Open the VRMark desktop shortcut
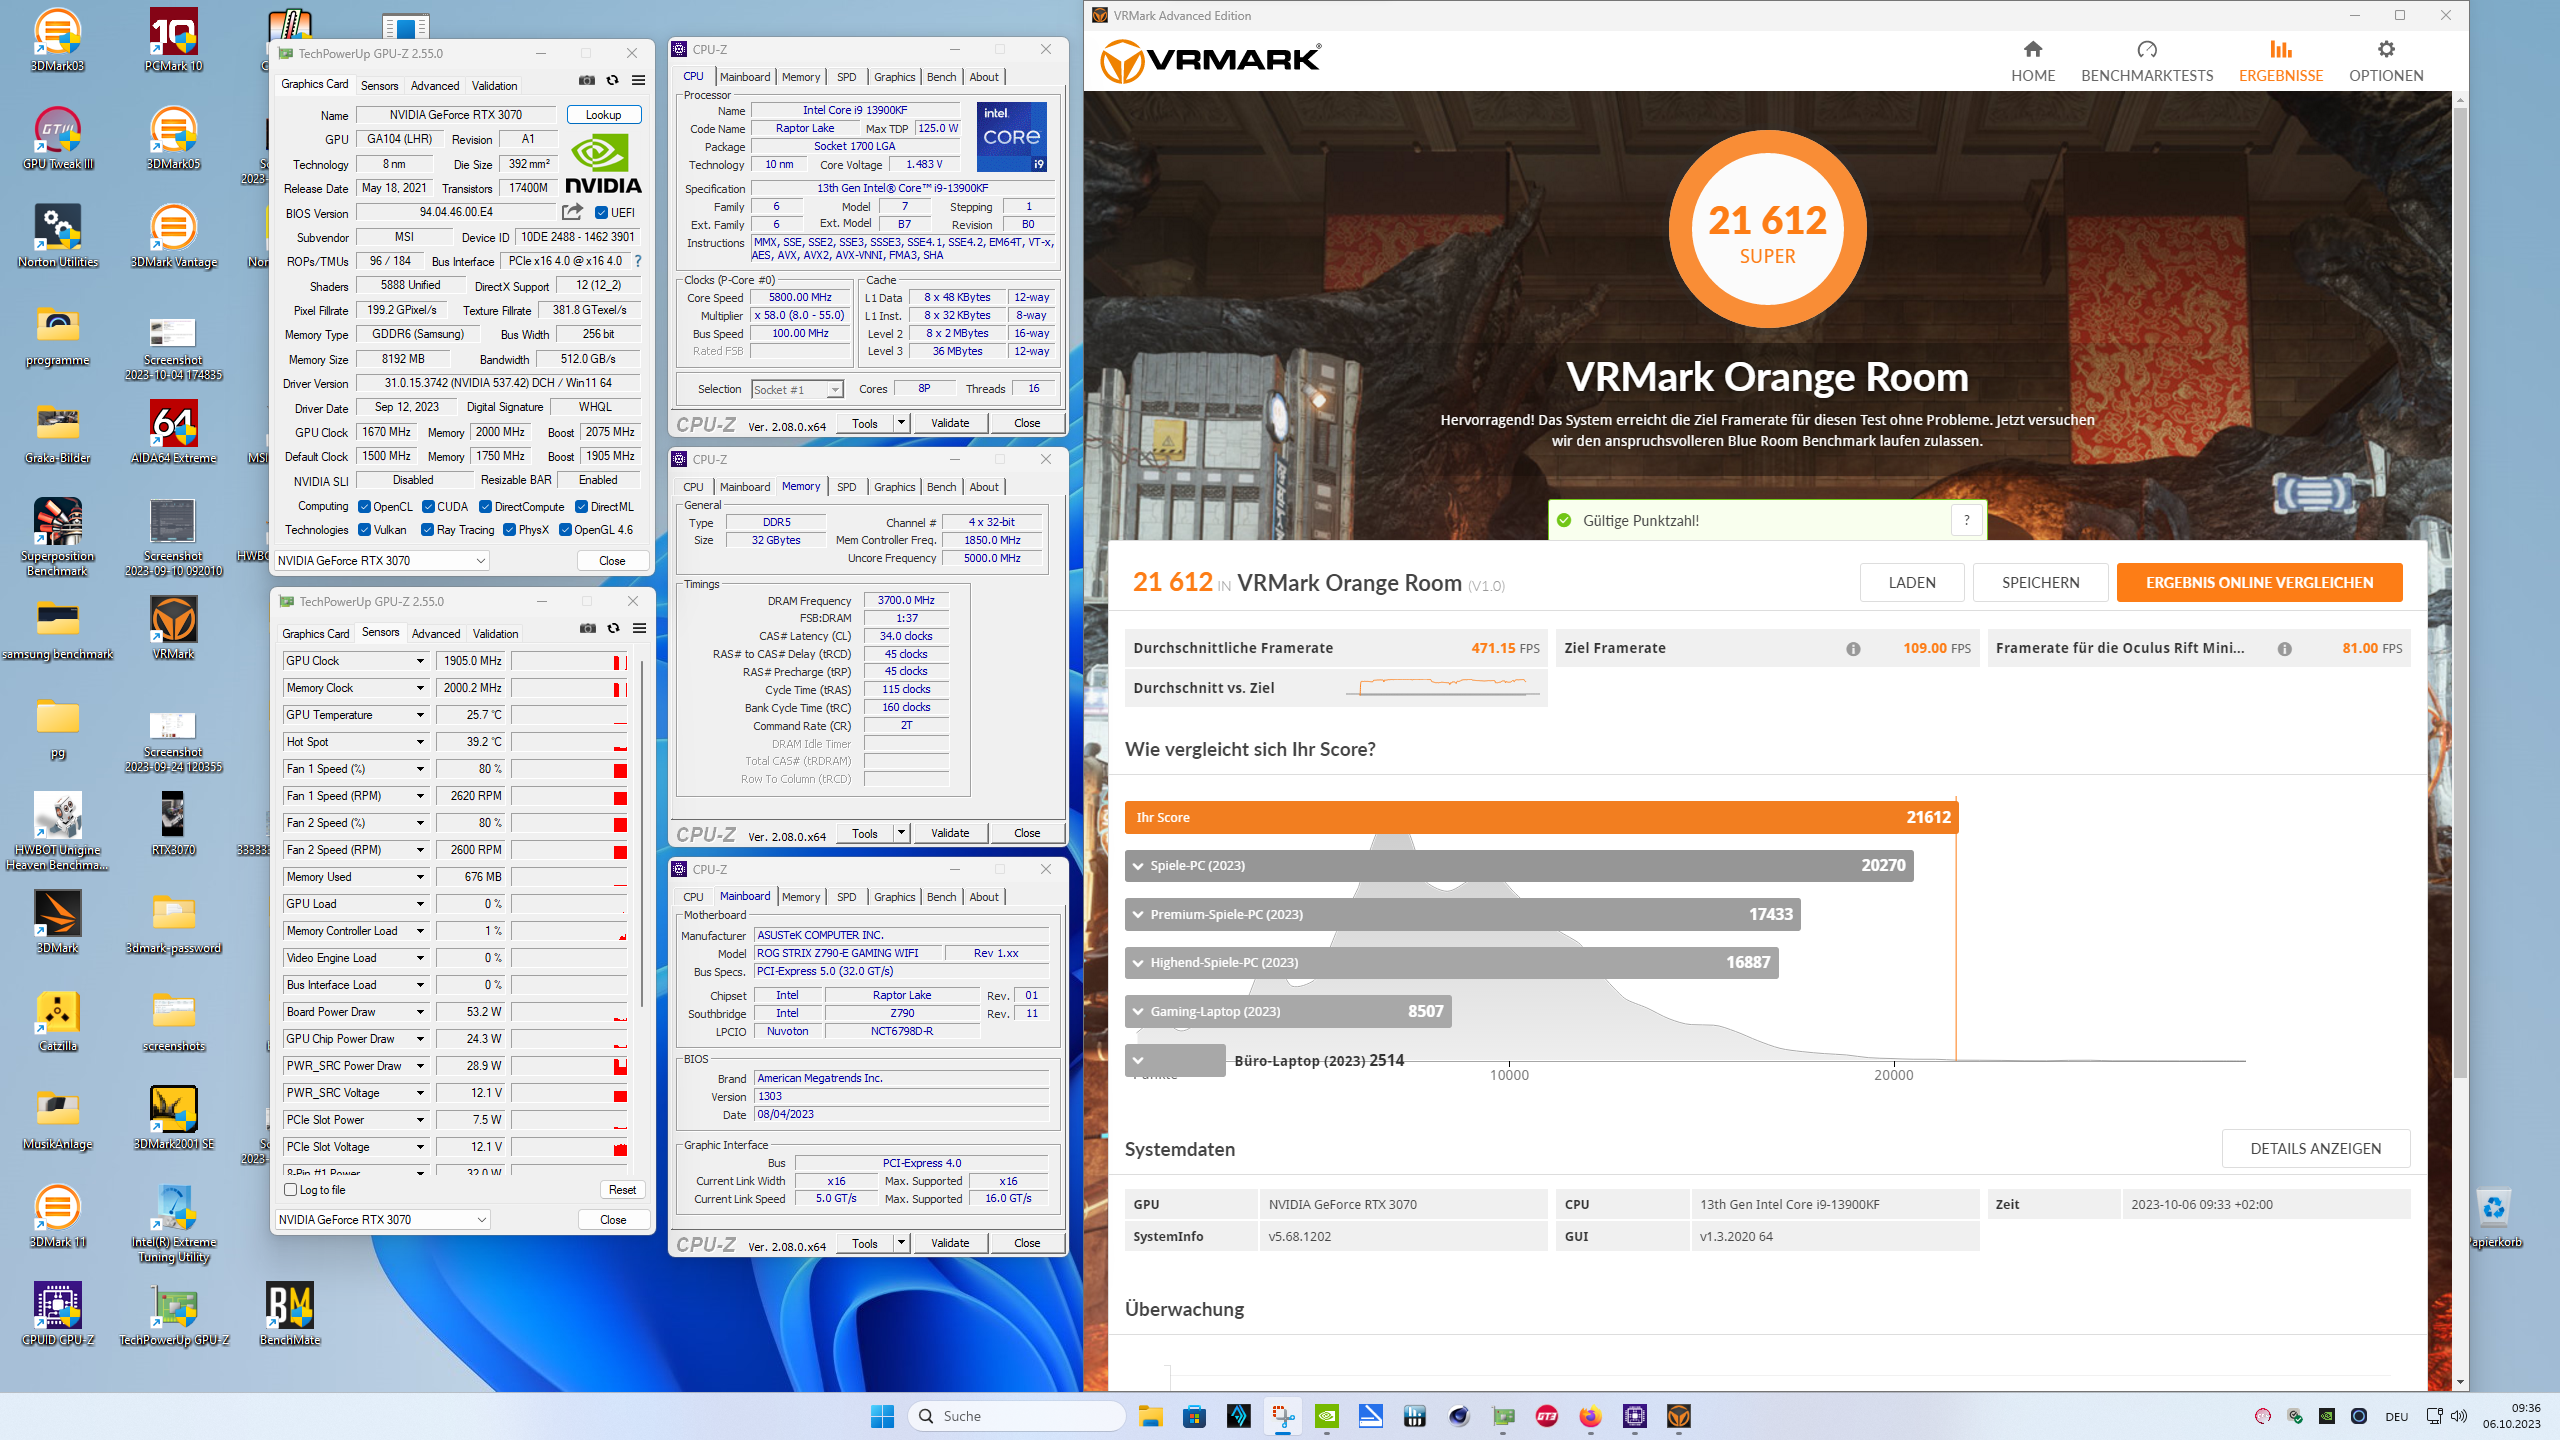2560x1440 pixels. tap(173, 628)
